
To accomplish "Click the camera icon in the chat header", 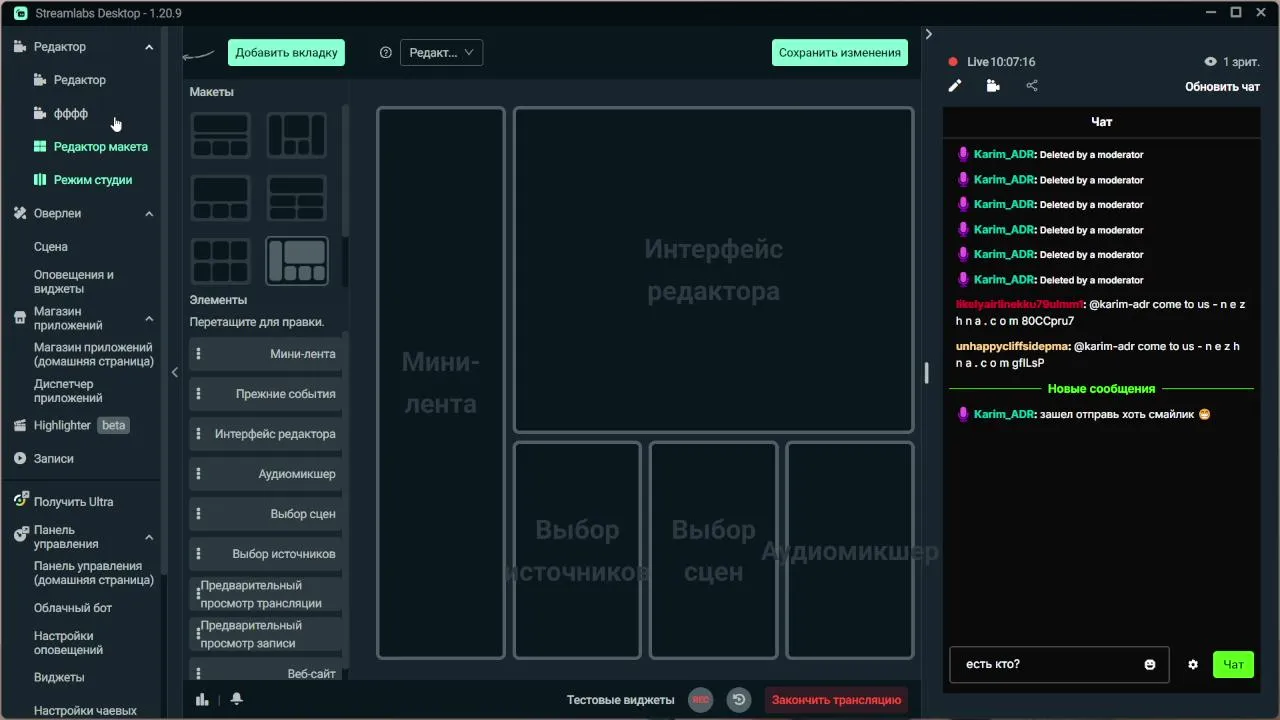I will 993,86.
